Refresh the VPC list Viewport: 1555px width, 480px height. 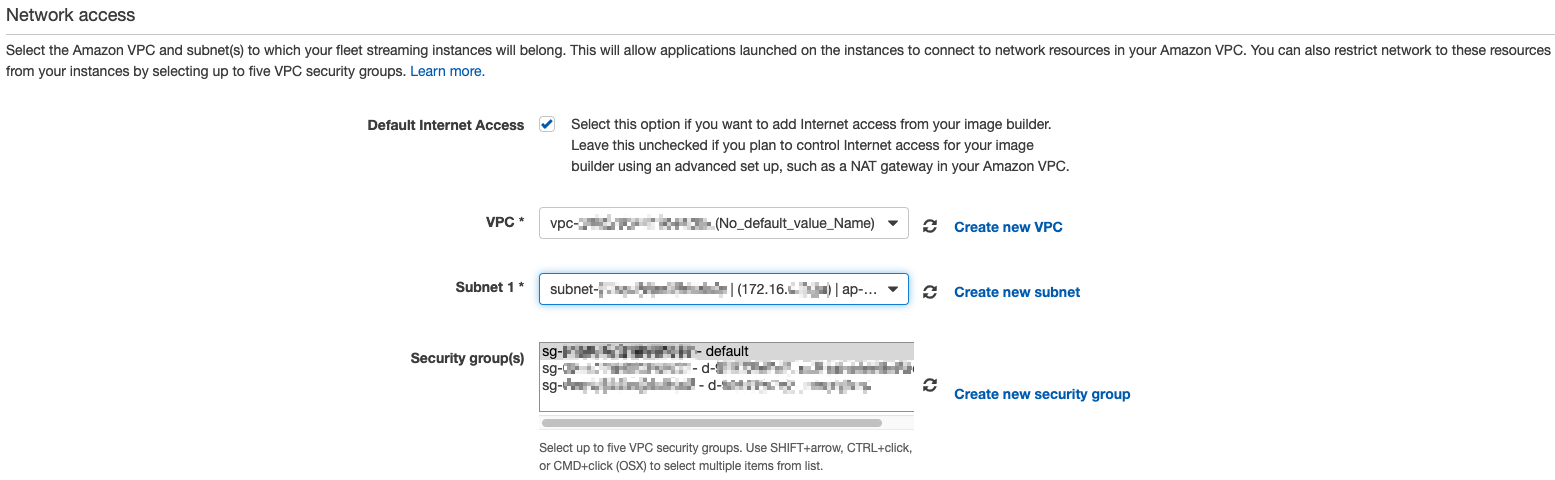click(x=930, y=227)
